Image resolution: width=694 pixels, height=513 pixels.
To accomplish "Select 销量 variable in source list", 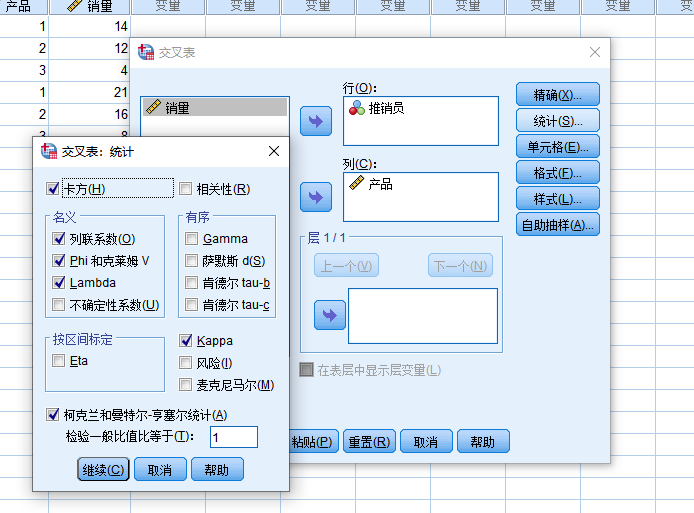I will [215, 108].
